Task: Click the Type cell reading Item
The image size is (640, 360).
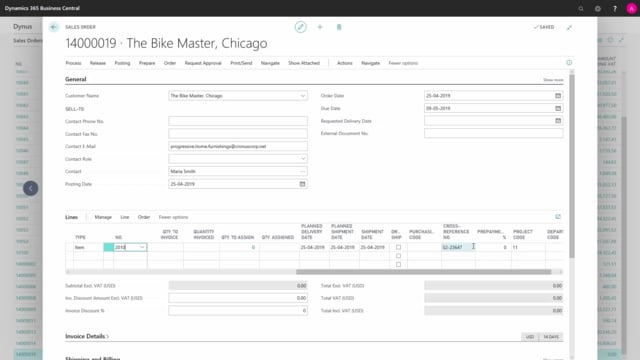Action: [x=88, y=247]
